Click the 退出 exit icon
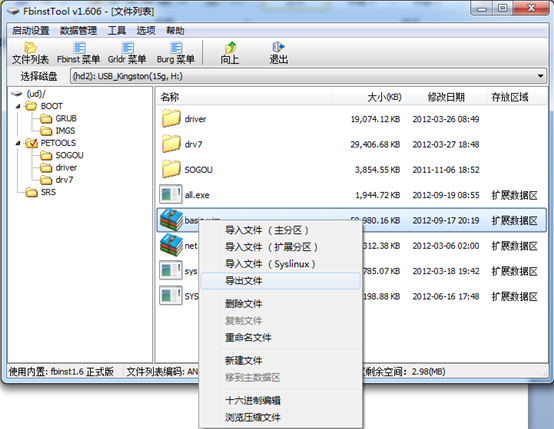554x429 pixels. point(278,53)
